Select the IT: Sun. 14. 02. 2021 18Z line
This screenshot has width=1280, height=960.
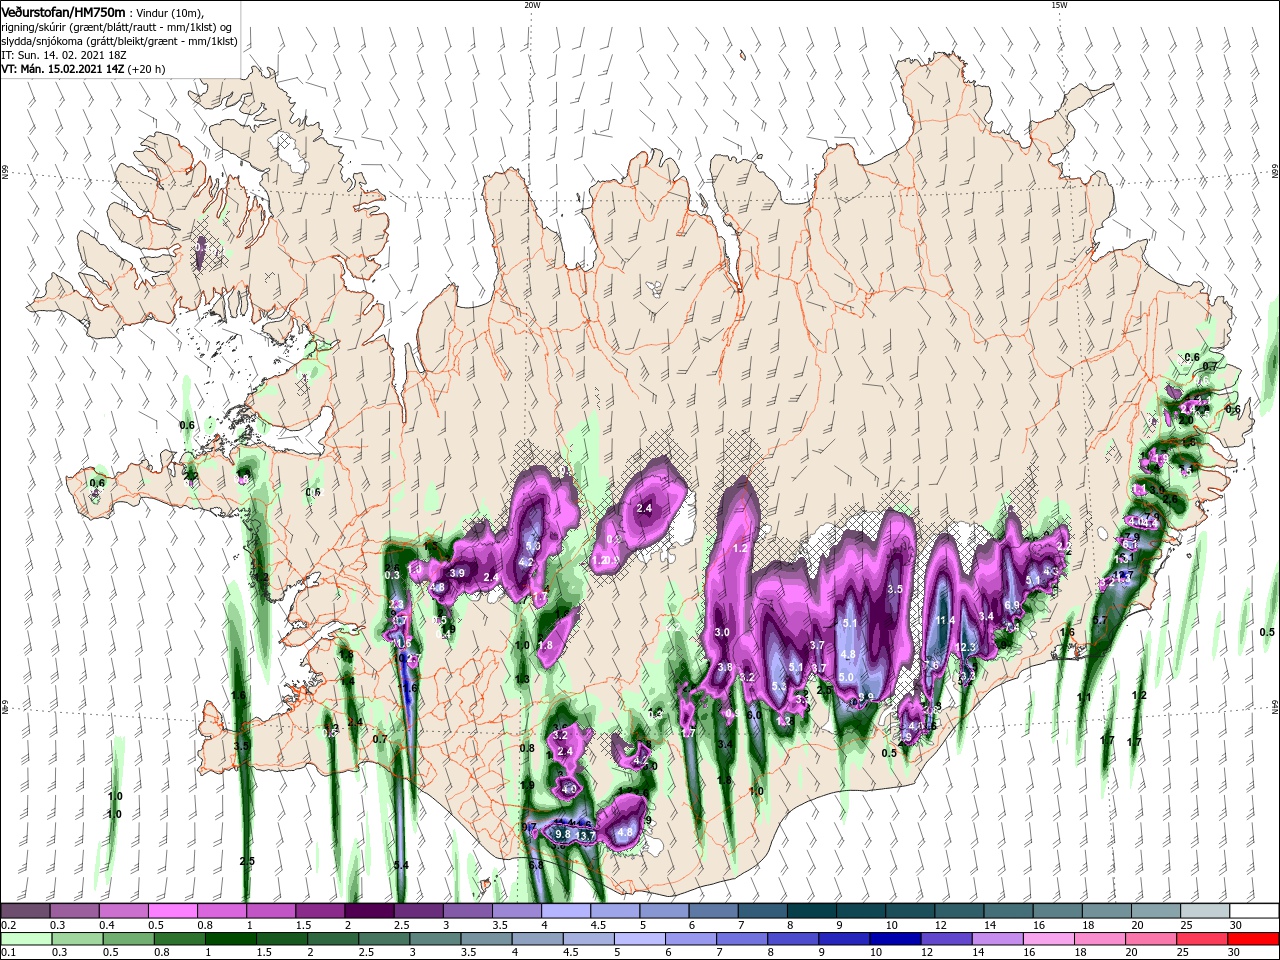pos(62,55)
